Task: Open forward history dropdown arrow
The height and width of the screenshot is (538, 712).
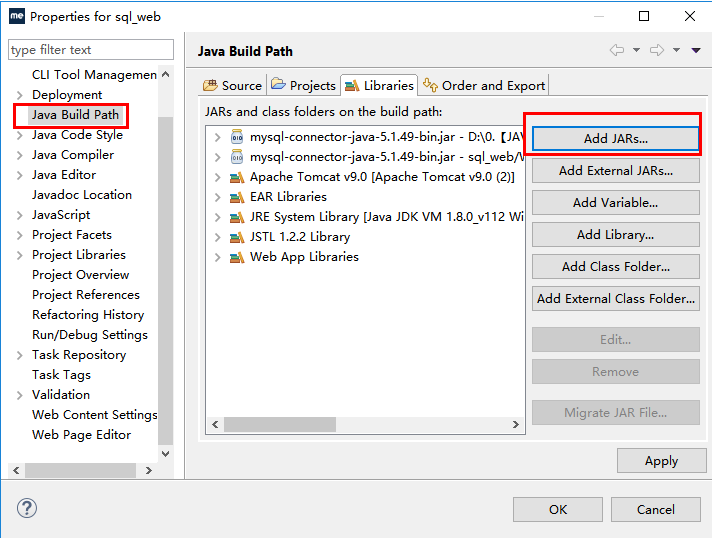Action: [x=677, y=50]
